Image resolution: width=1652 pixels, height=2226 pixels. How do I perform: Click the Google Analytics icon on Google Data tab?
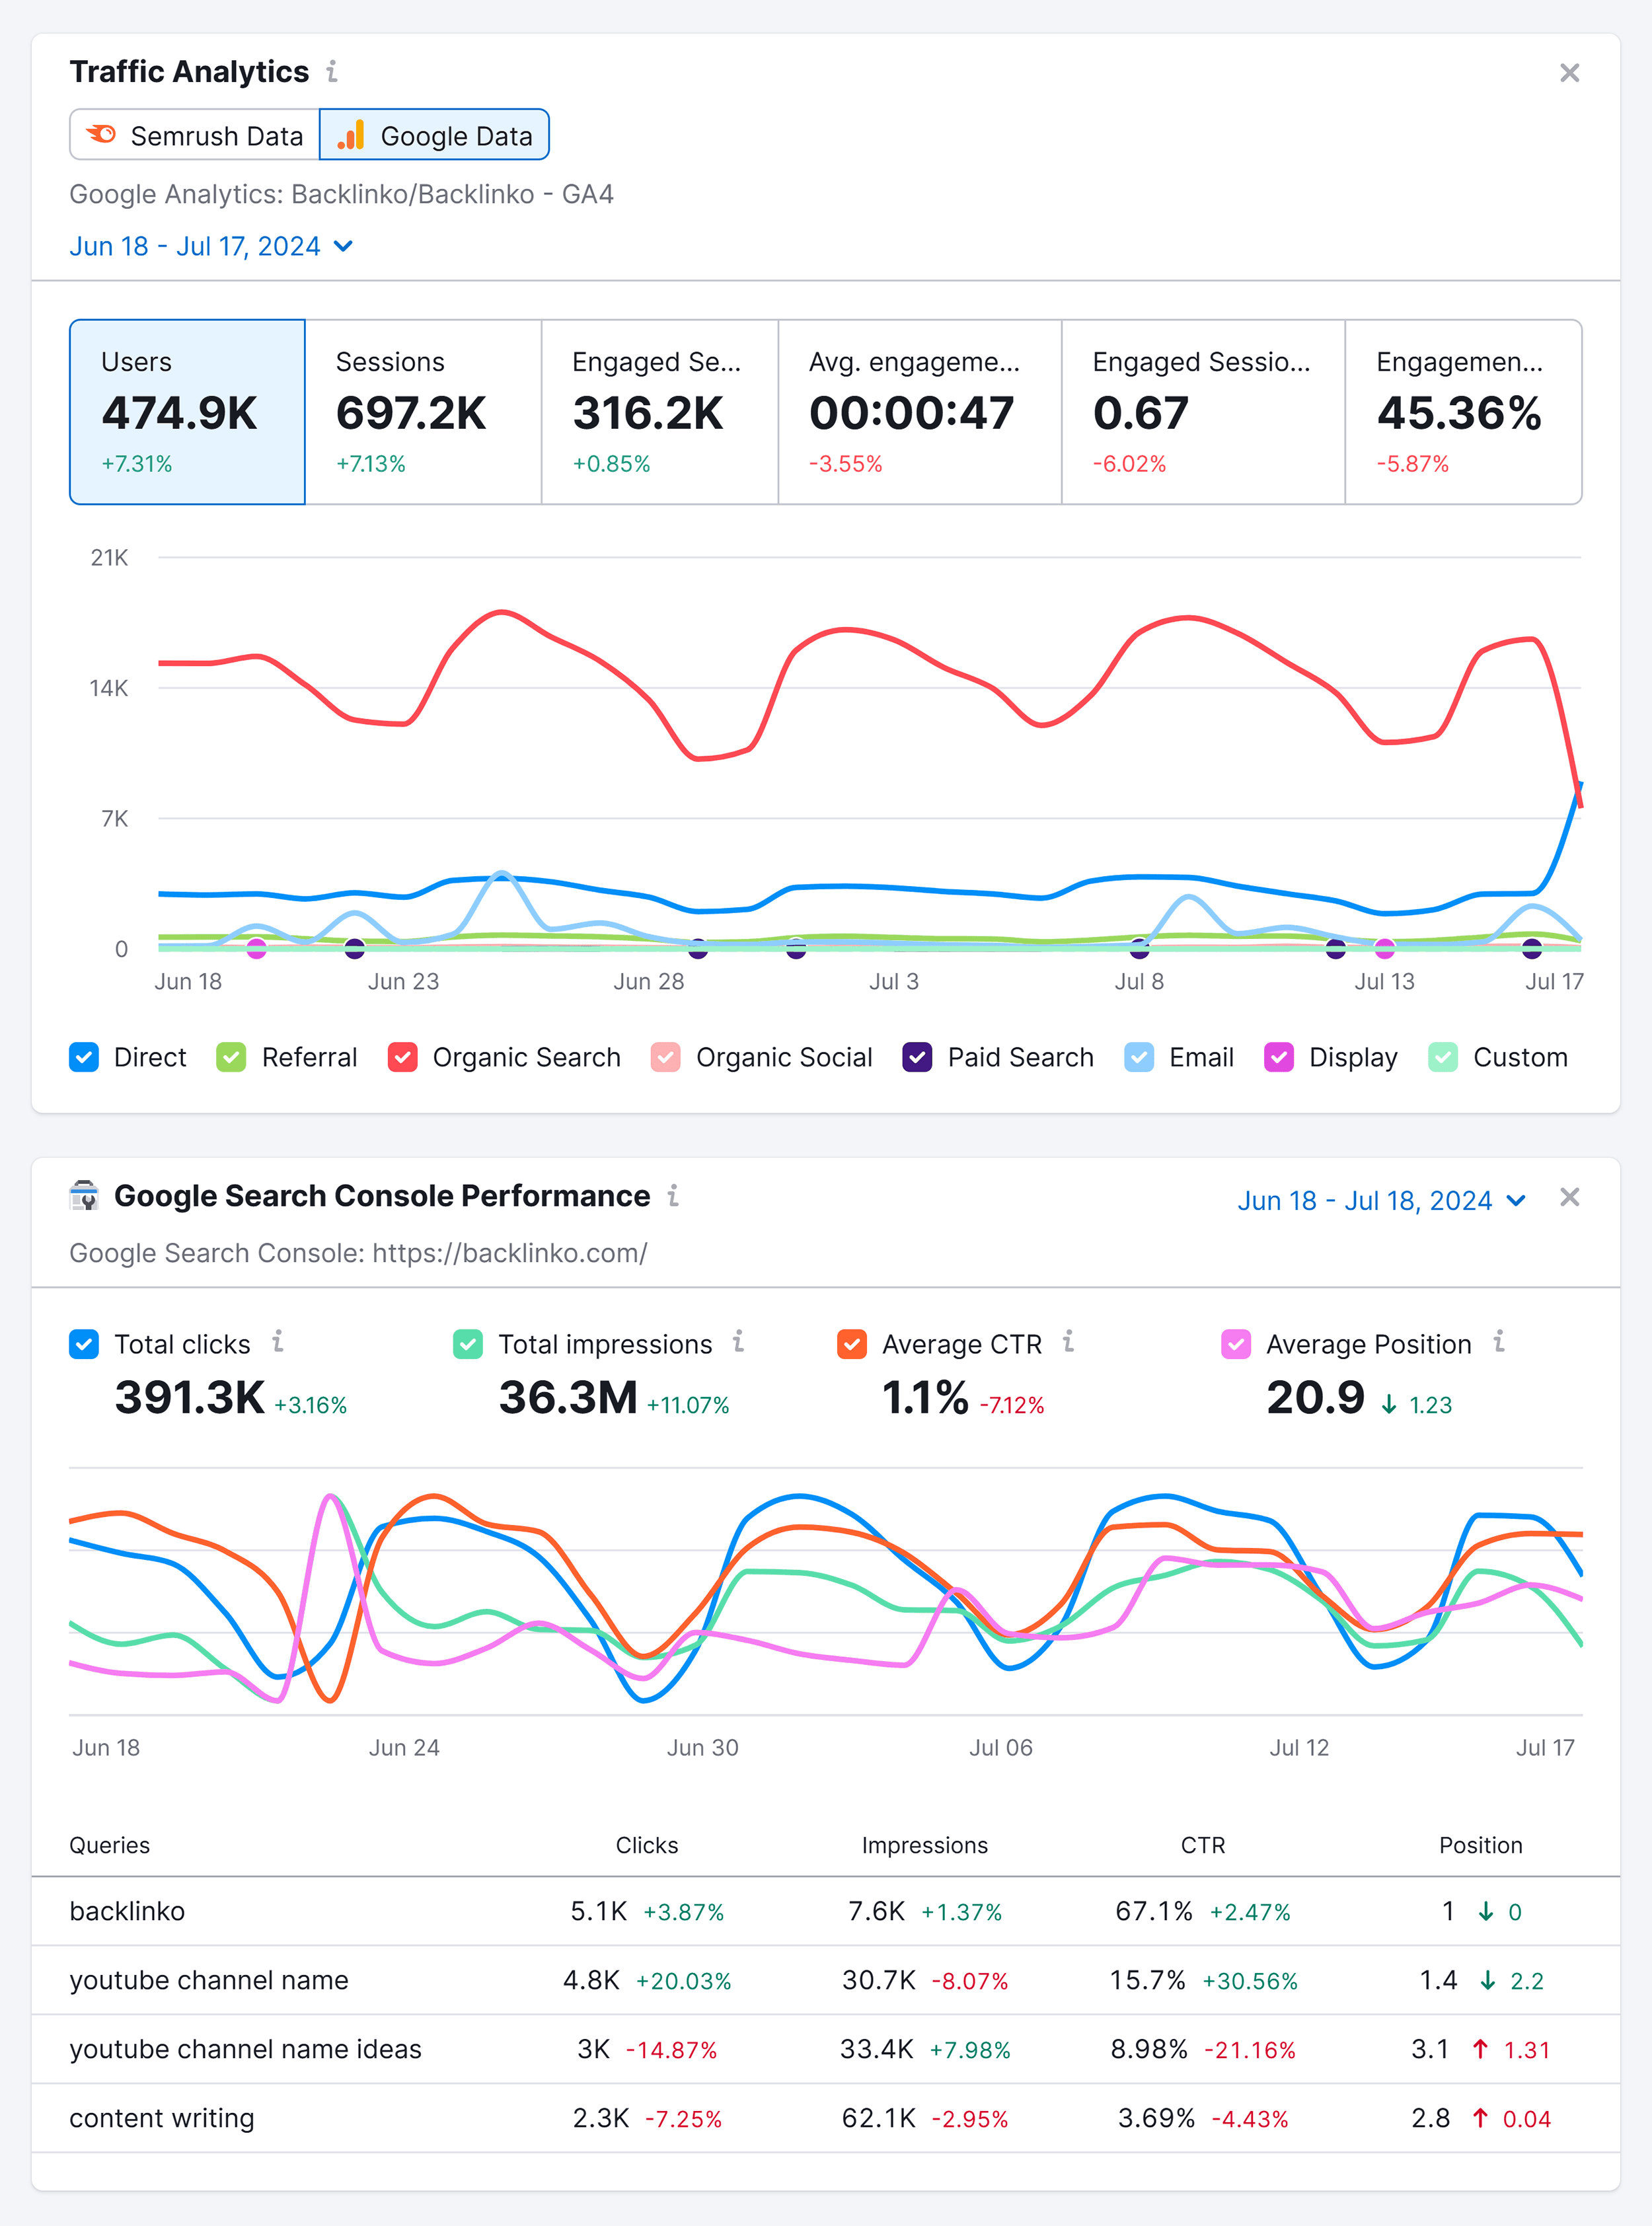(x=352, y=135)
